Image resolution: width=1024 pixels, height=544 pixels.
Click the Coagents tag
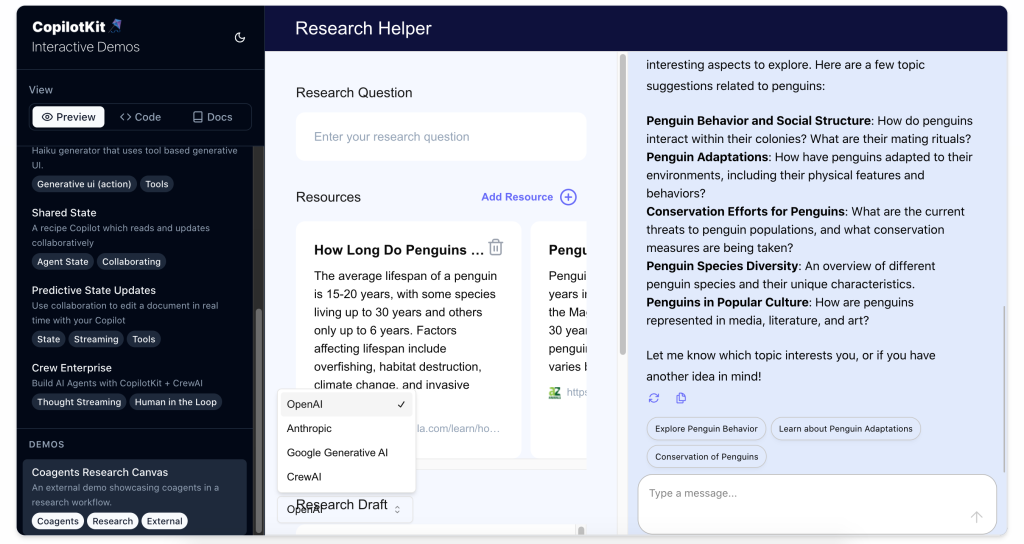(x=57, y=521)
